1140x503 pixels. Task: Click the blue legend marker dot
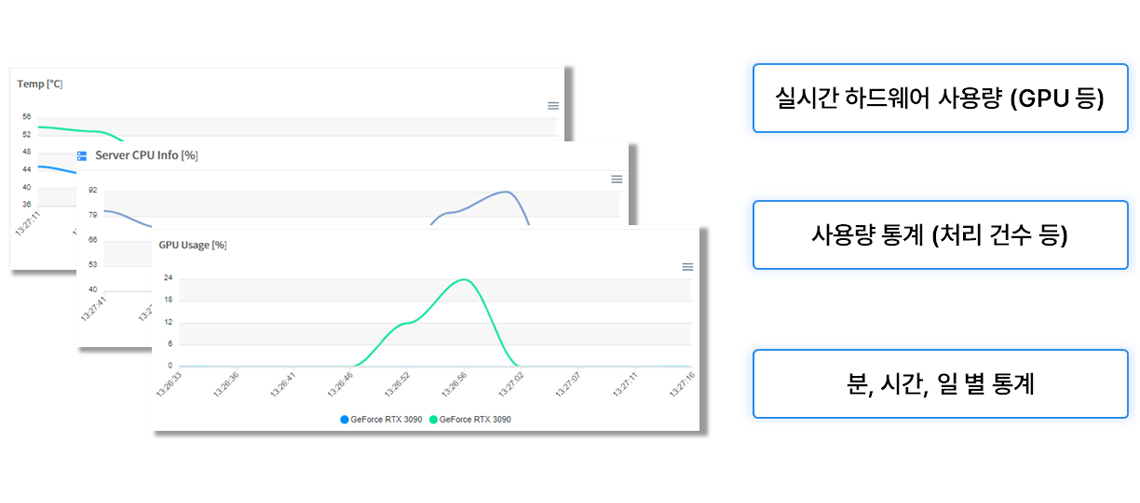pos(345,420)
